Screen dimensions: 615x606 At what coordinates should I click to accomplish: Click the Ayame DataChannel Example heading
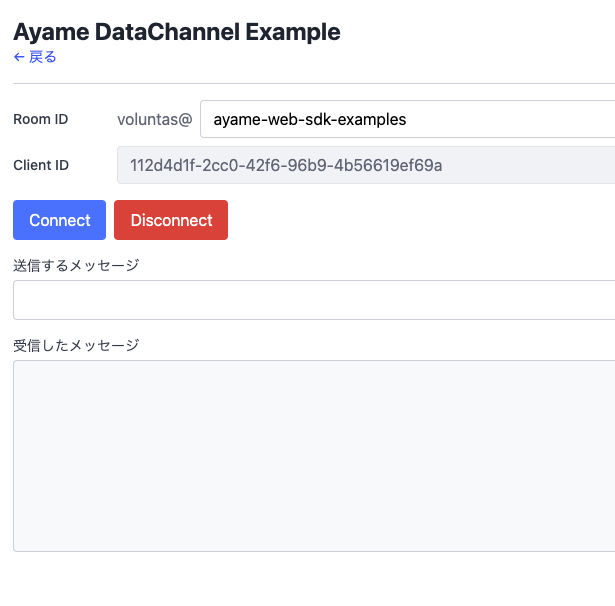tap(177, 32)
